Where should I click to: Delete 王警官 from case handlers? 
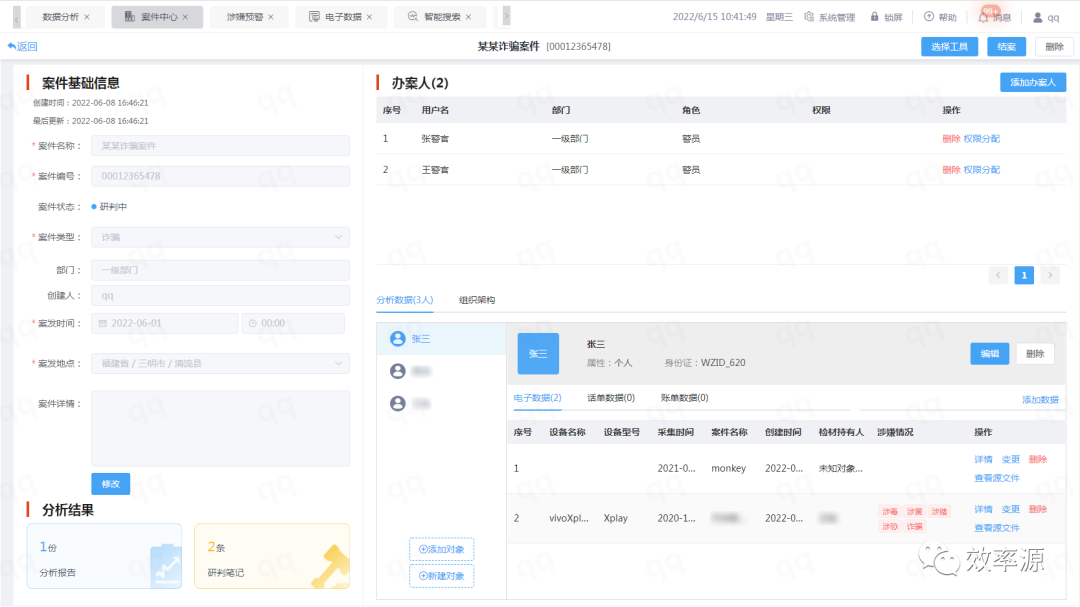pos(951,169)
